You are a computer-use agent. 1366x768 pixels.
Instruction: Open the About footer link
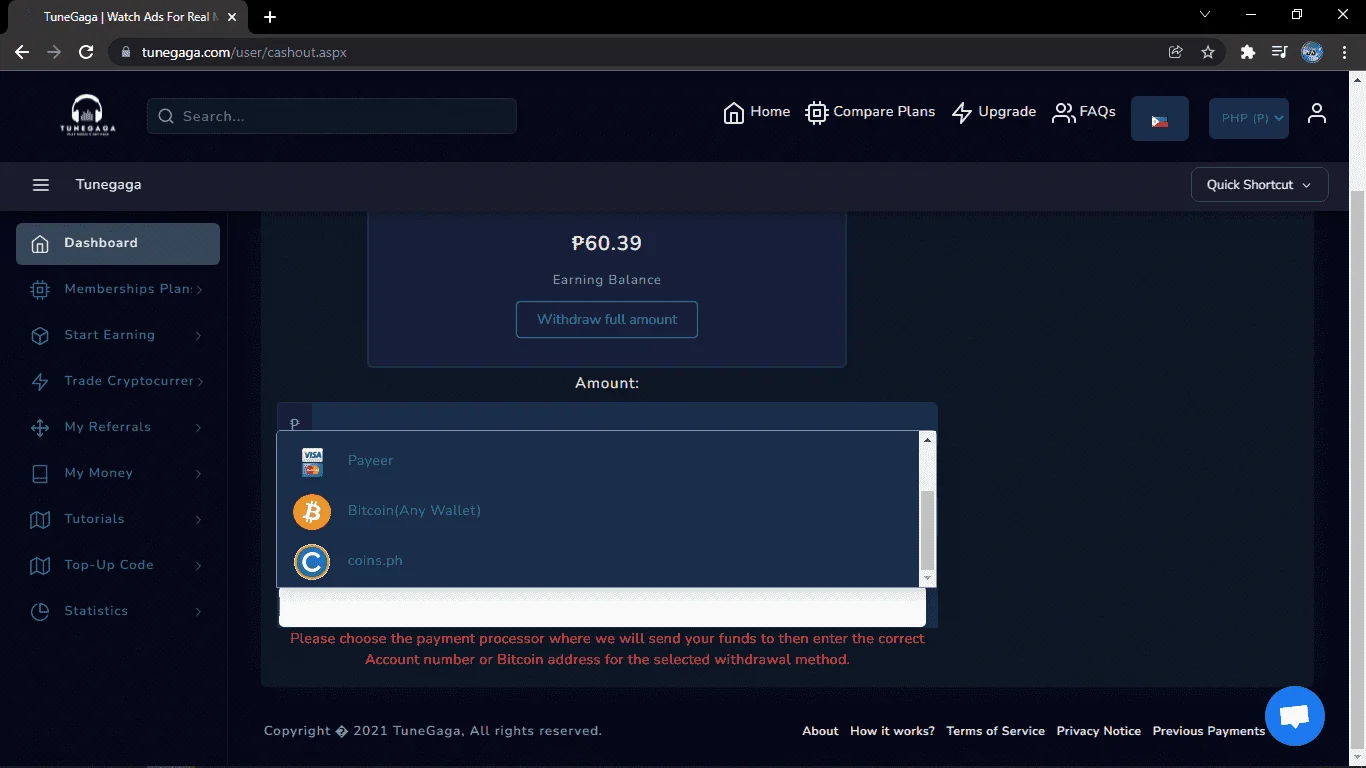820,731
